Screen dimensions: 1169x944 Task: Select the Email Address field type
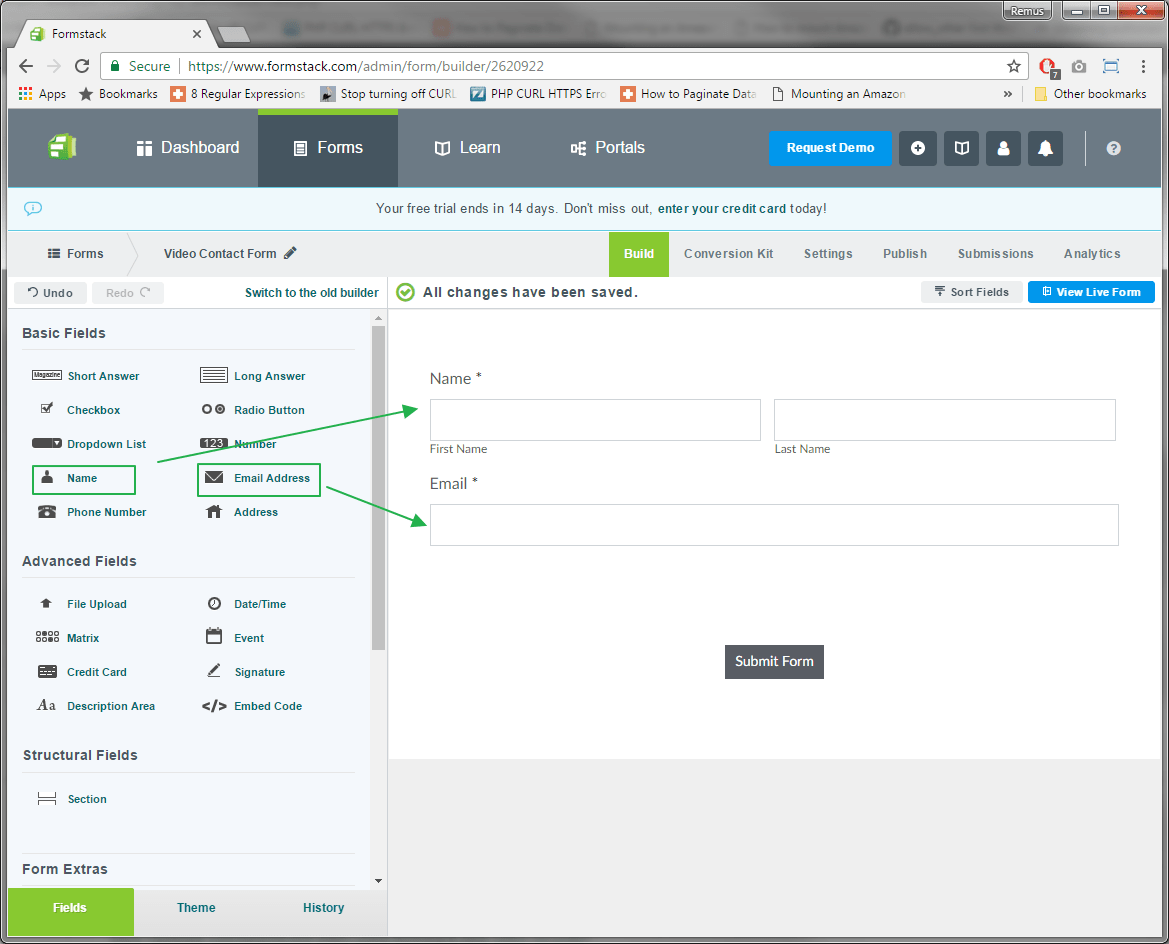(x=258, y=480)
